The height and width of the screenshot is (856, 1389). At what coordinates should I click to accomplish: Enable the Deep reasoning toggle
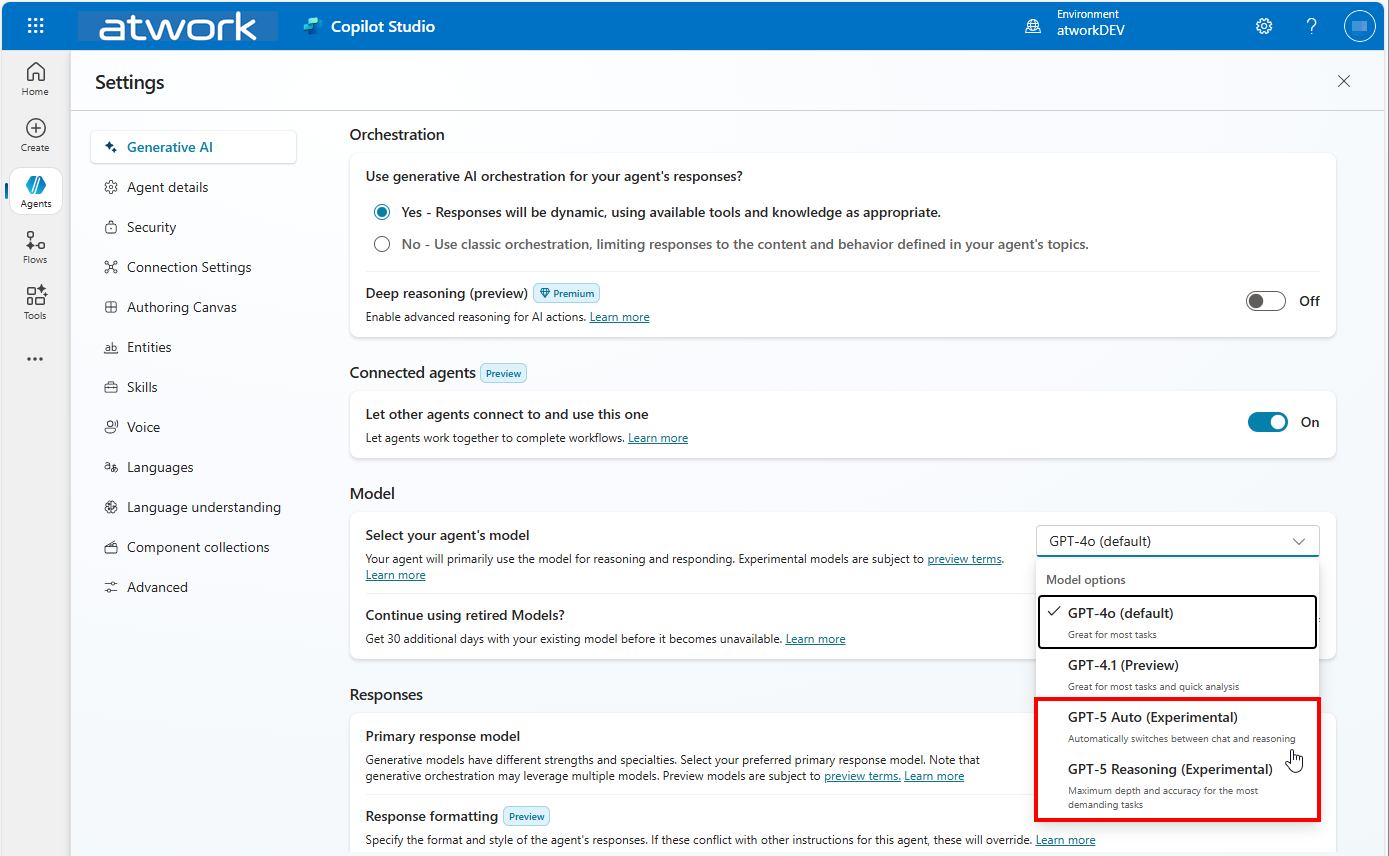pyautogui.click(x=1265, y=301)
